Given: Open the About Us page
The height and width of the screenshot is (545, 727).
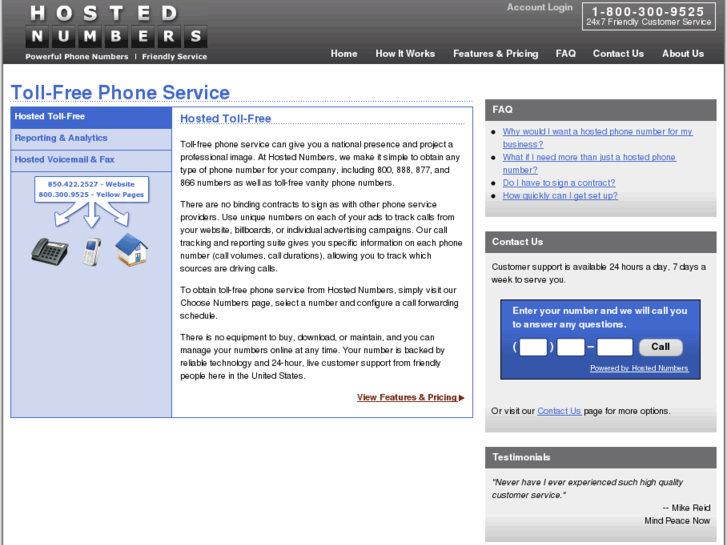Looking at the screenshot, I should coord(683,54).
